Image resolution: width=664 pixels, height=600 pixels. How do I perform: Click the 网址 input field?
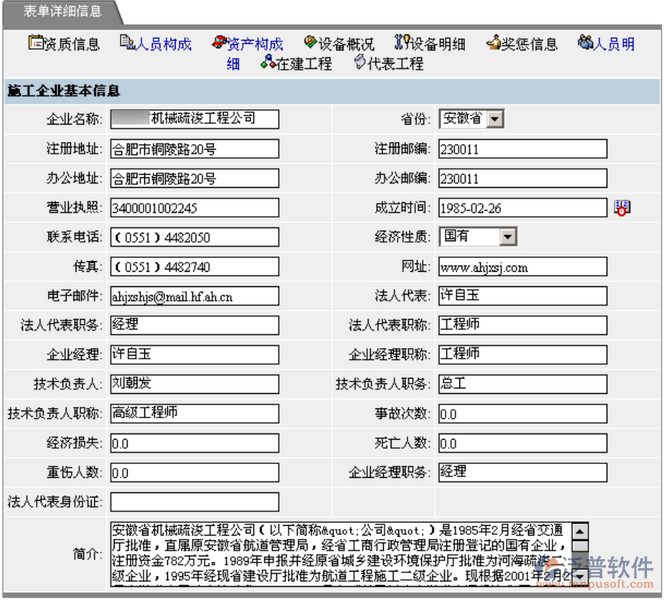pos(521,267)
